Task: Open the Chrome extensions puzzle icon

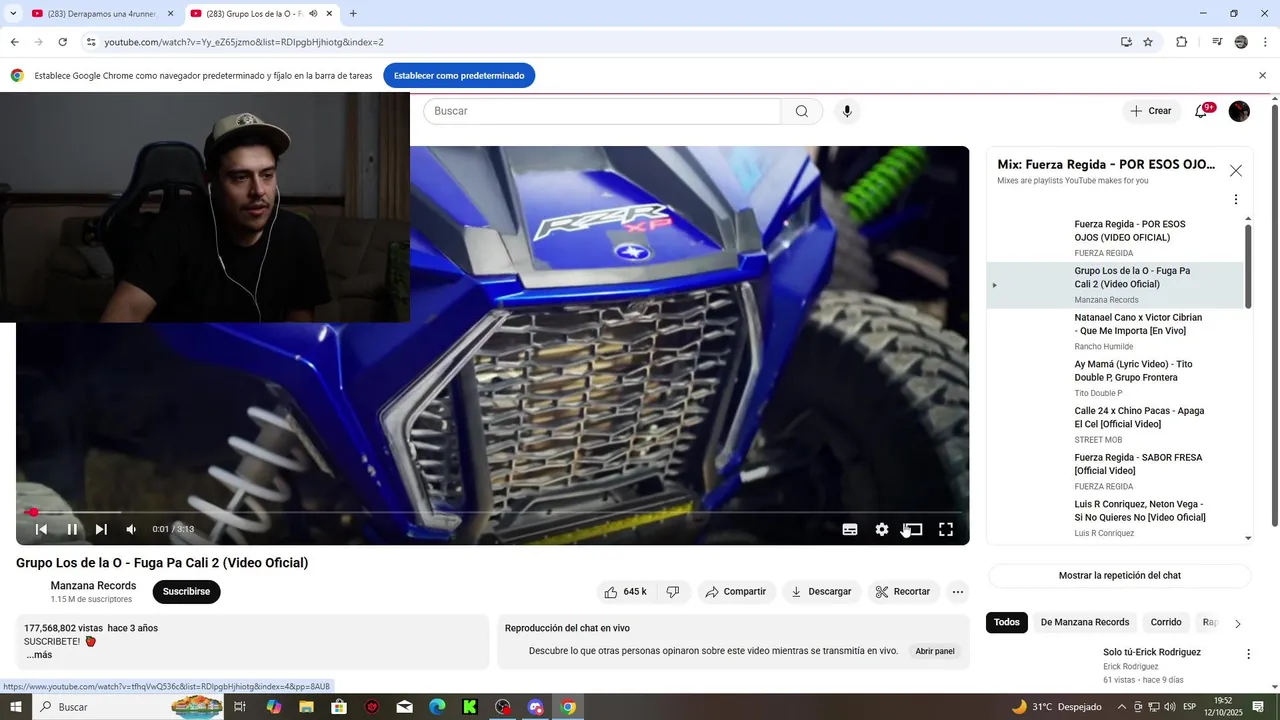Action: coord(1182,42)
